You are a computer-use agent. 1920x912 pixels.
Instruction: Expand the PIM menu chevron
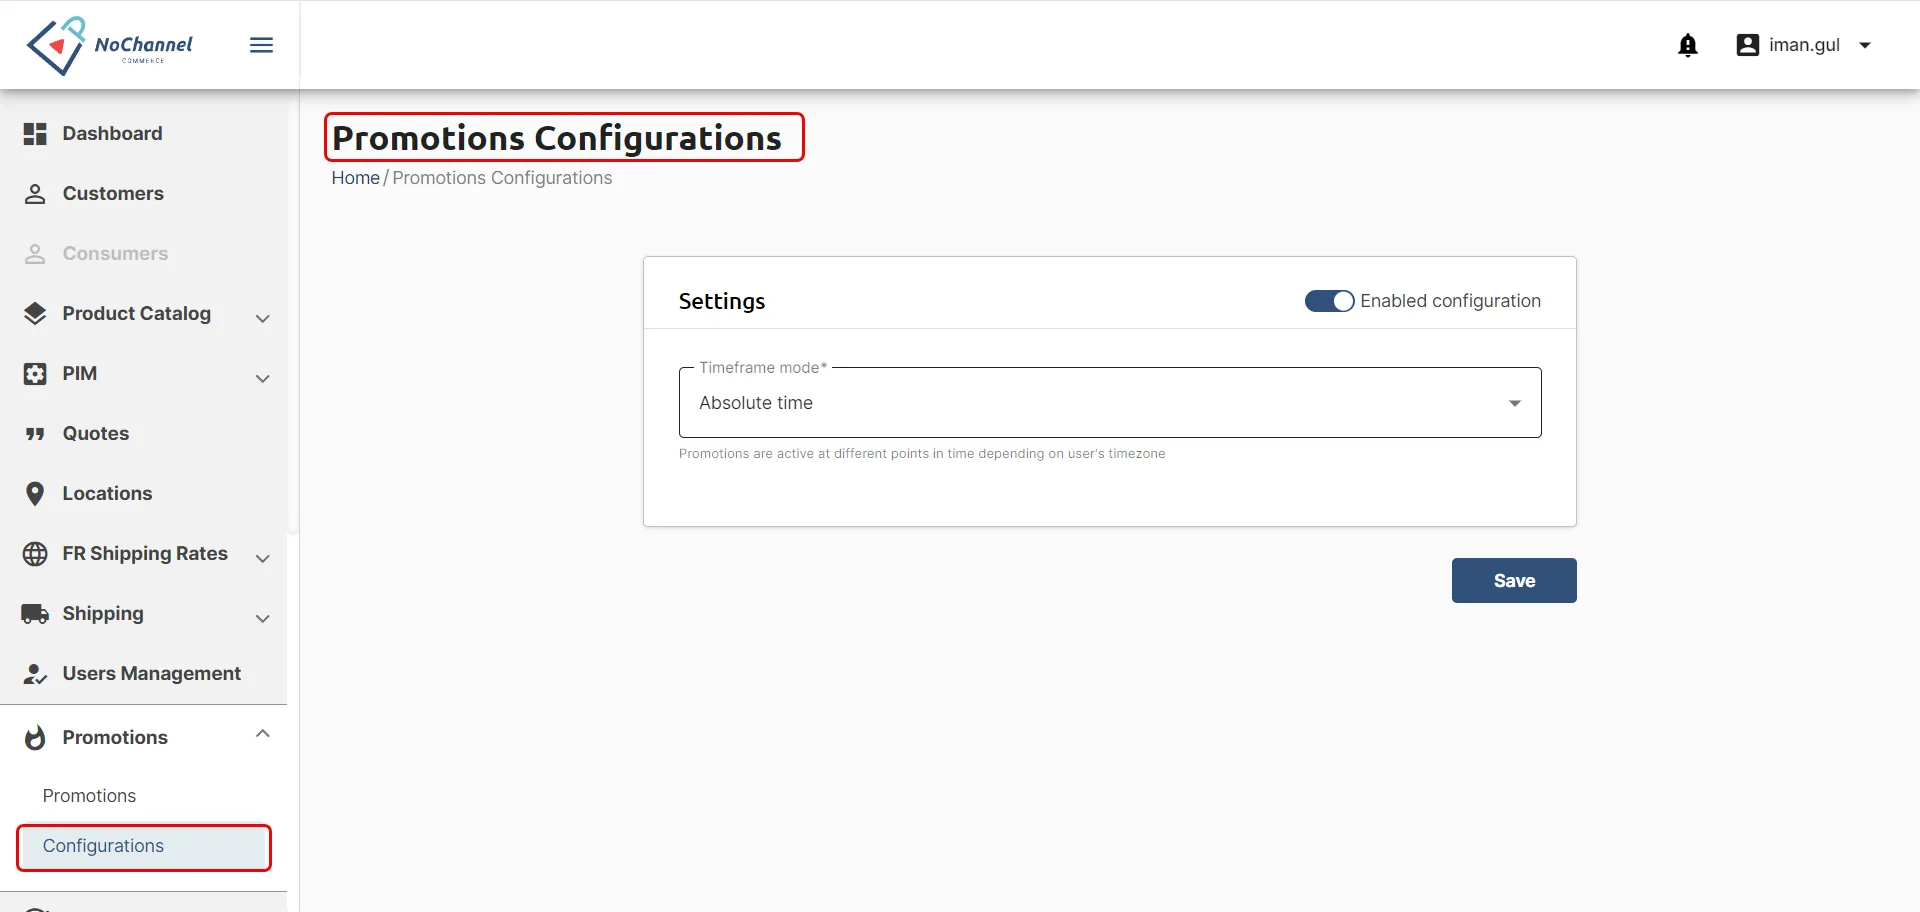coord(263,379)
